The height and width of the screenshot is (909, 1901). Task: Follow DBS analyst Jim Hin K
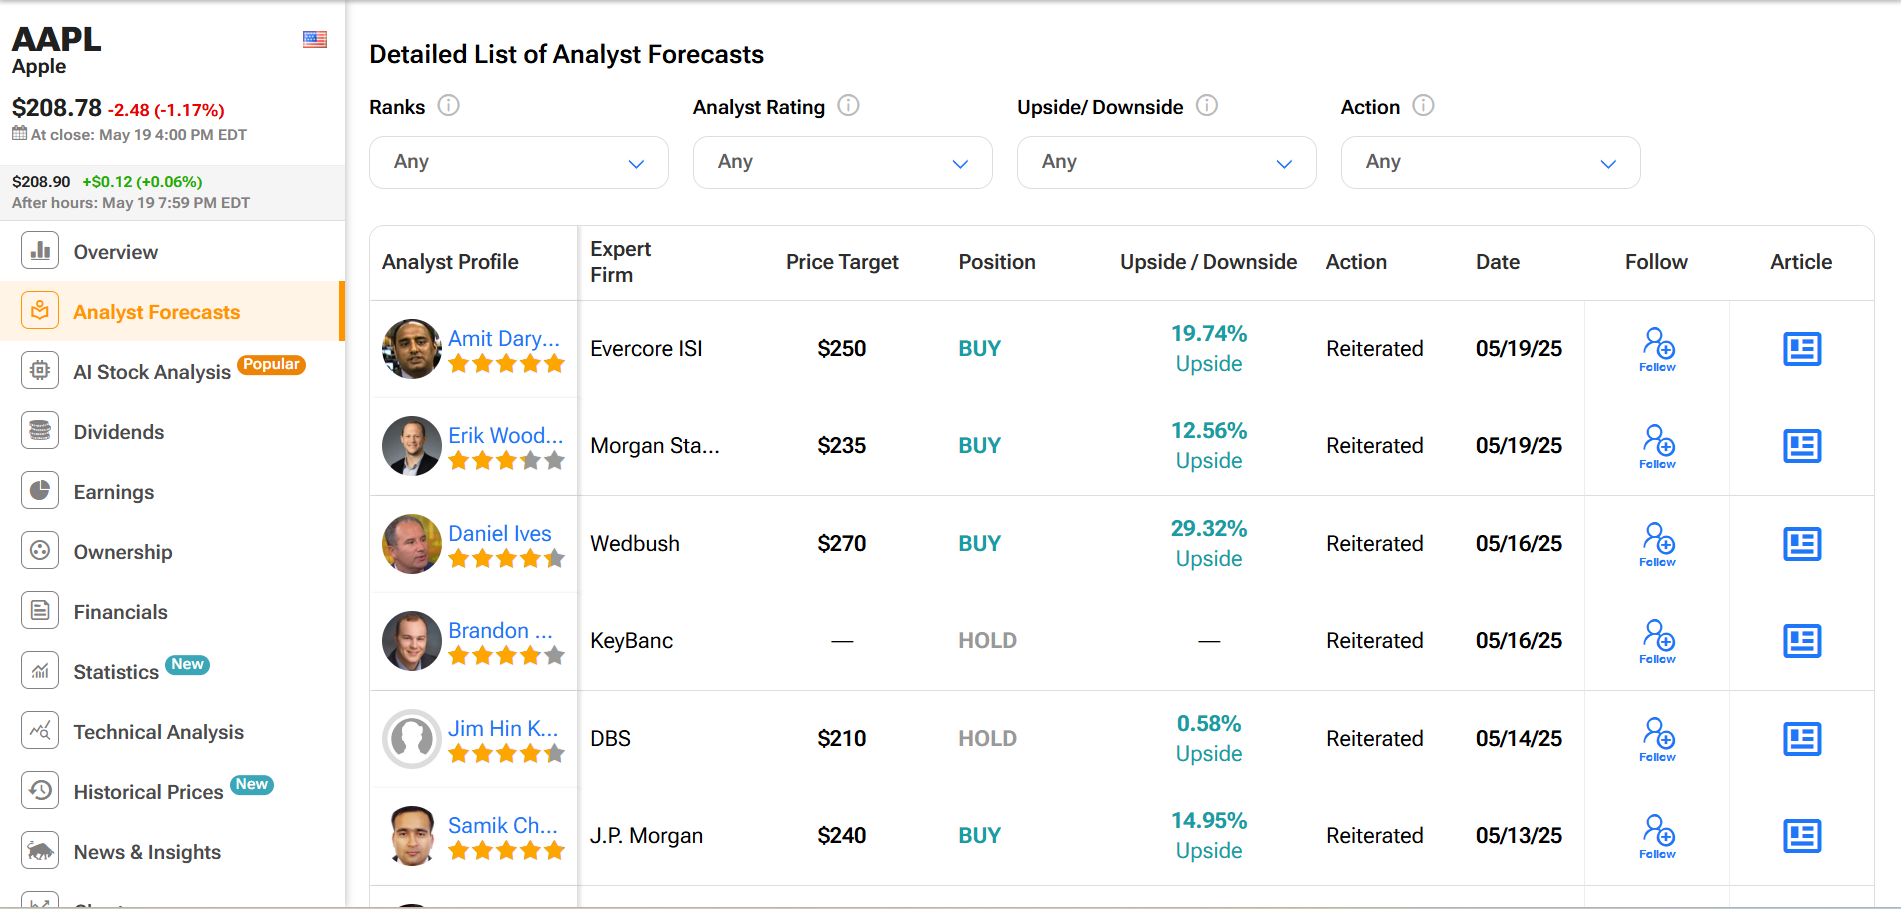1658,739
